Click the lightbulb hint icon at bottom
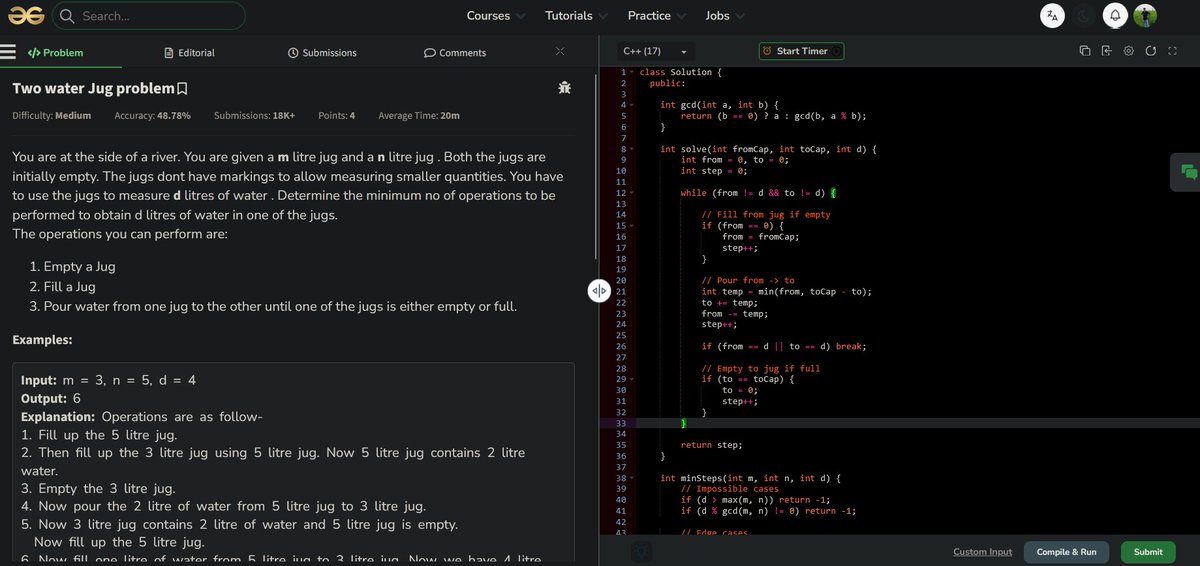The height and width of the screenshot is (566, 1200). tap(642, 551)
